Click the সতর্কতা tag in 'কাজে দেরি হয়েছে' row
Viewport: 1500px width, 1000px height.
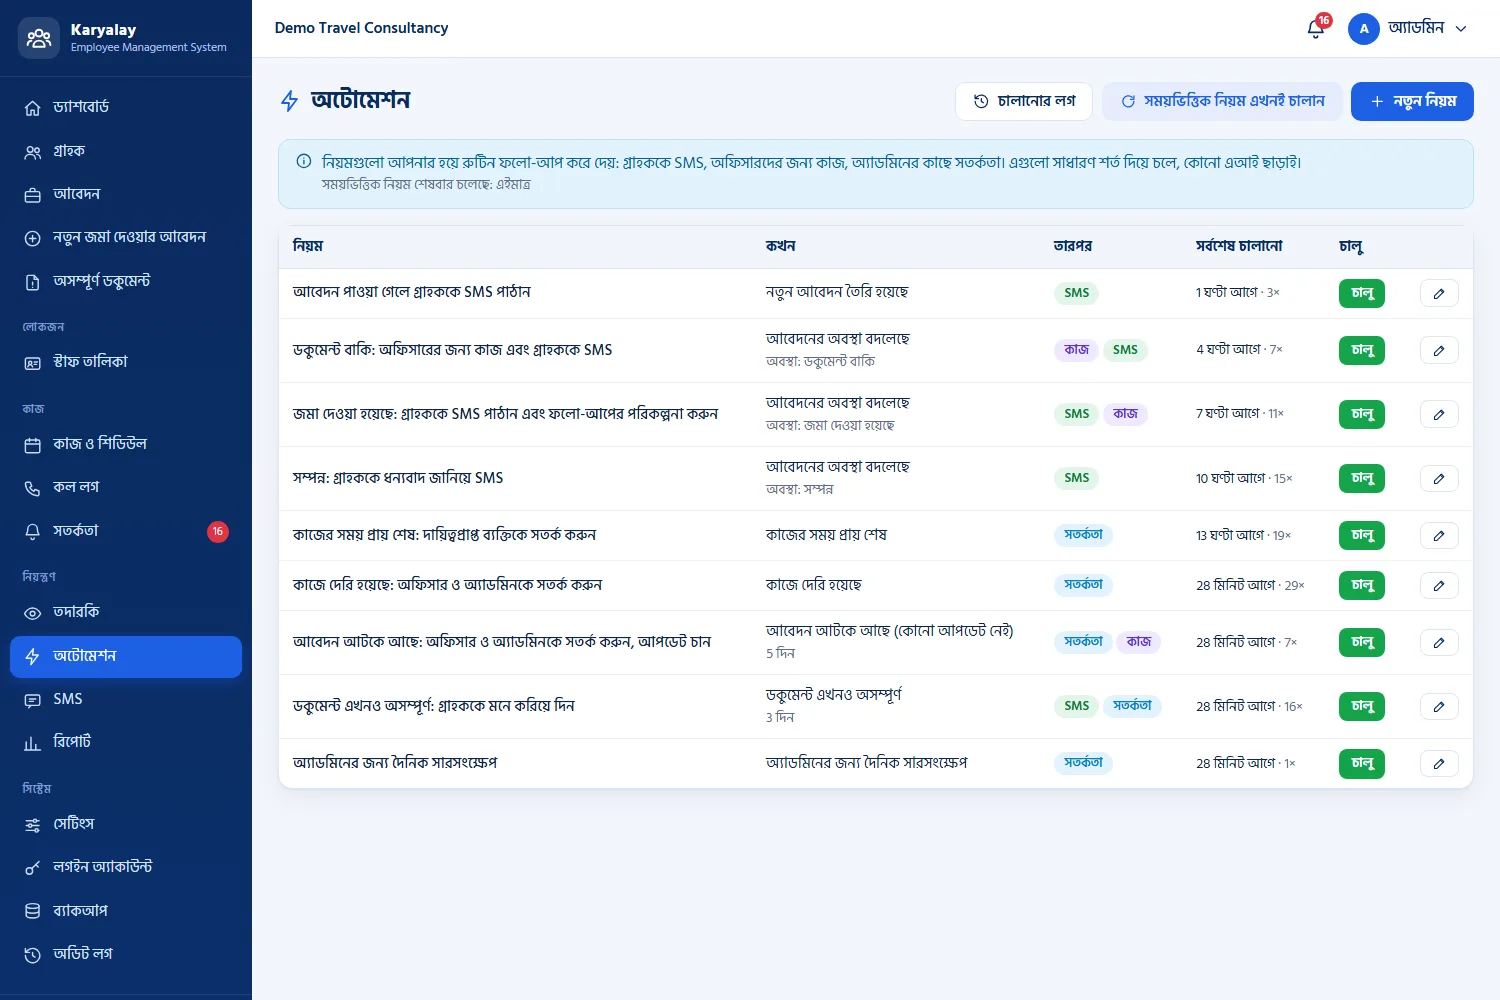(1083, 585)
